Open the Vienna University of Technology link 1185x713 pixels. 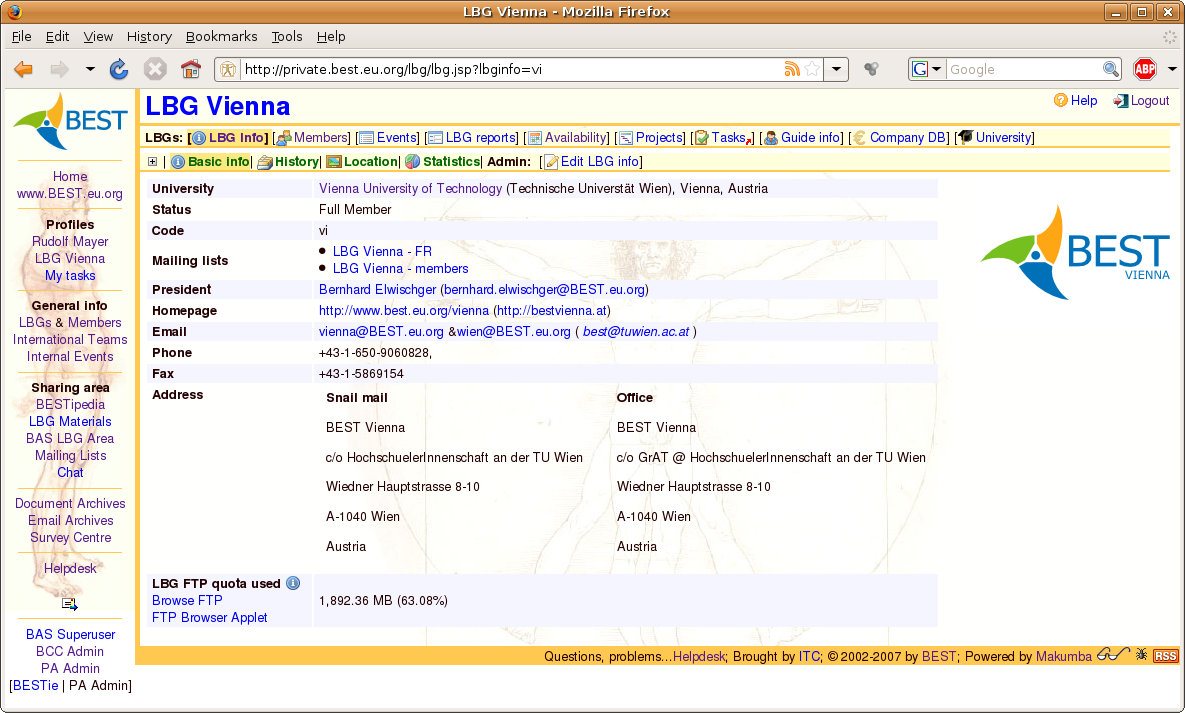pyautogui.click(x=410, y=188)
